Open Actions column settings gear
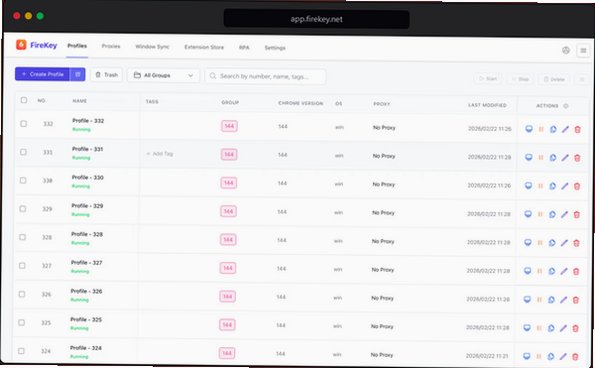 coord(566,106)
